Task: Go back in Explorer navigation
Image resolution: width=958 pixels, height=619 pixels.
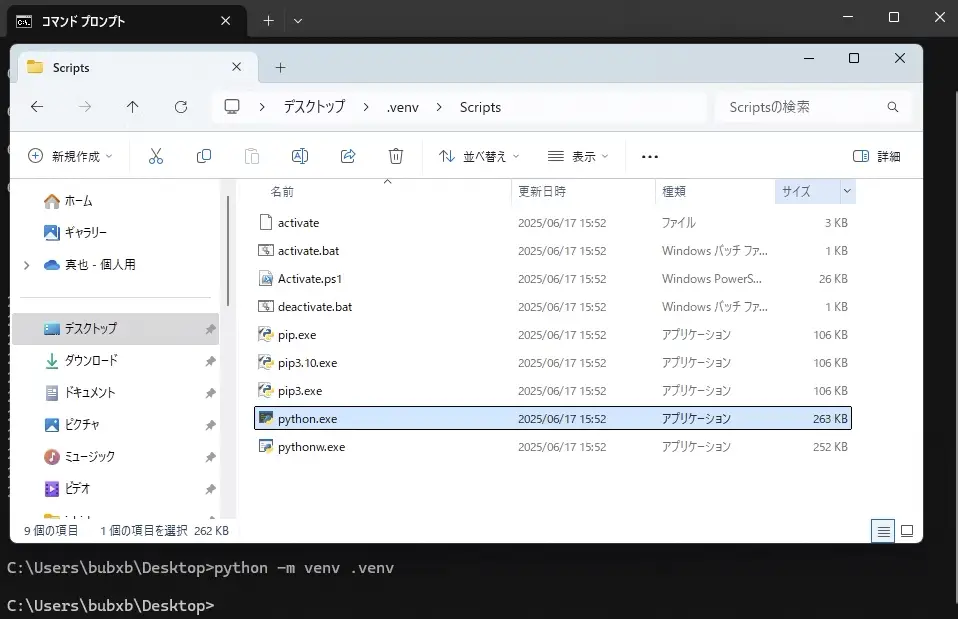Action: 37,107
